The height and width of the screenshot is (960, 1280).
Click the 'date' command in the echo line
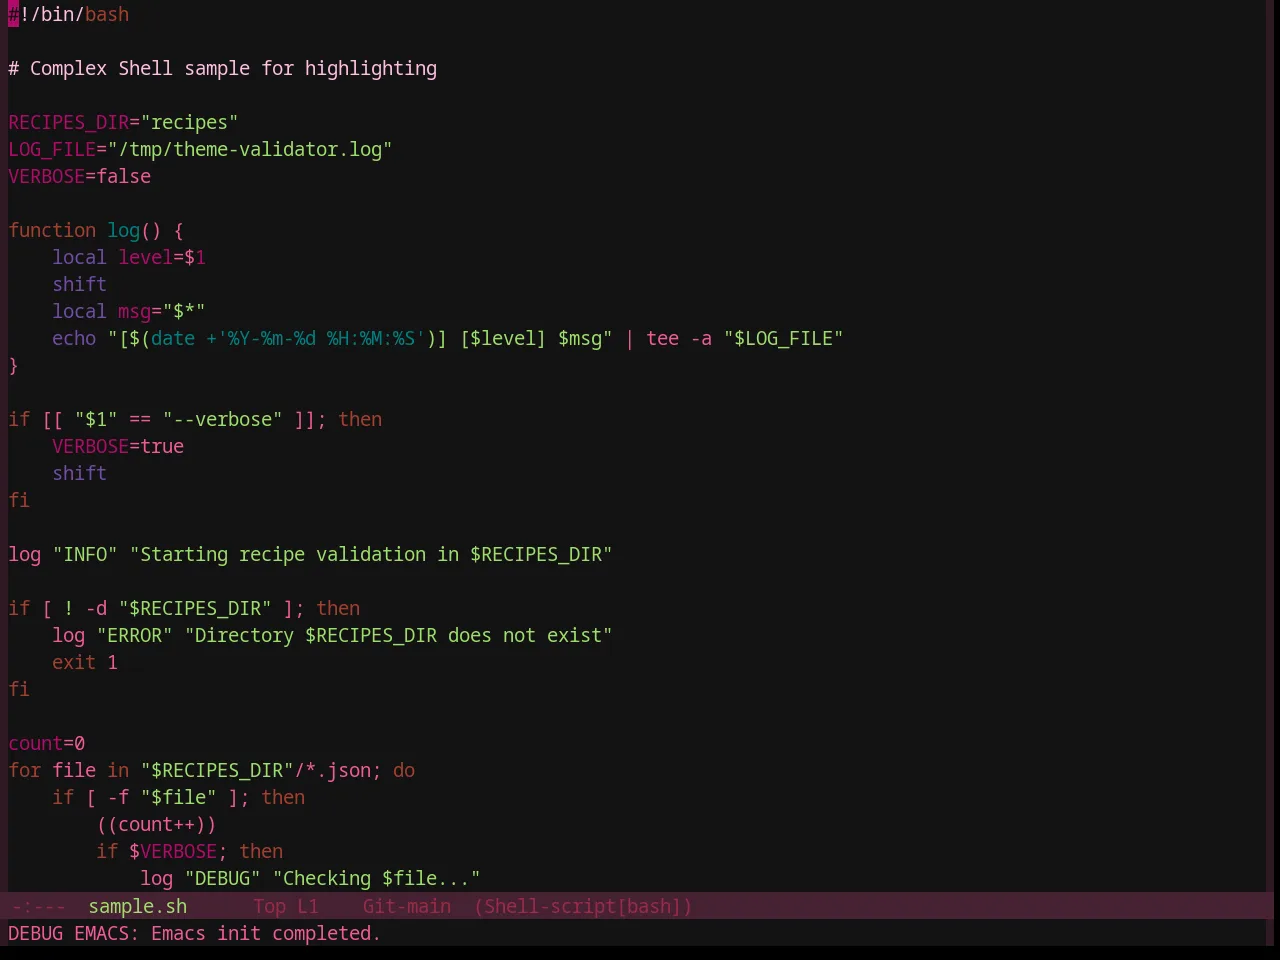(173, 338)
